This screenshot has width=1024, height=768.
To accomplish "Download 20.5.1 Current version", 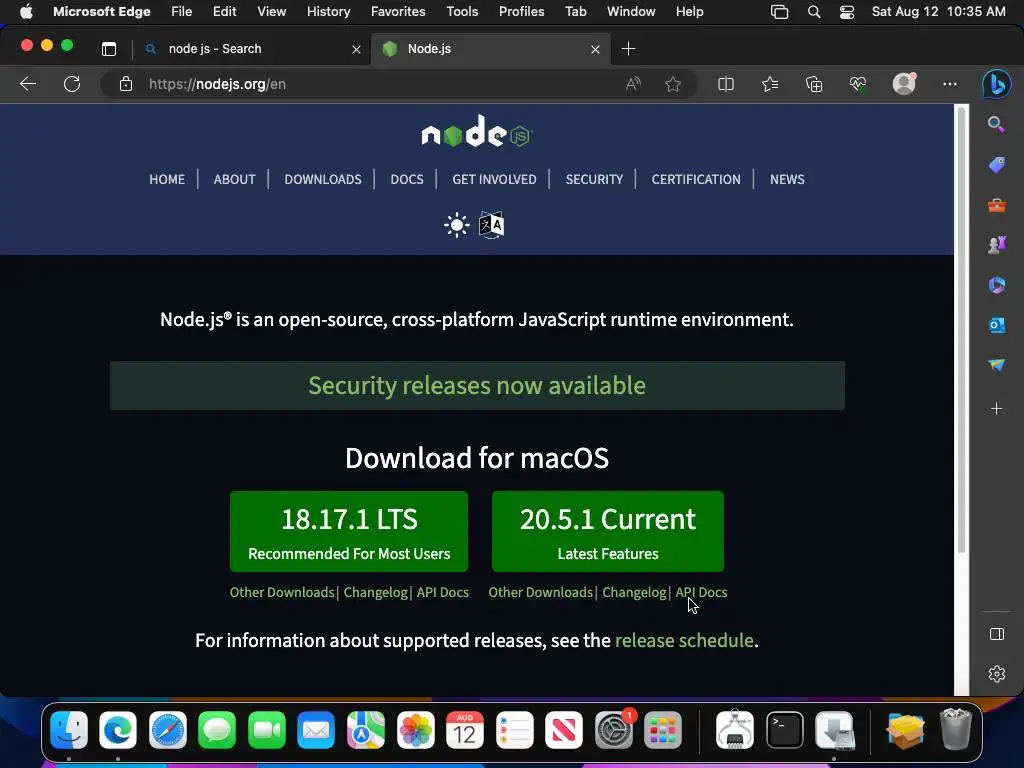I will point(607,532).
